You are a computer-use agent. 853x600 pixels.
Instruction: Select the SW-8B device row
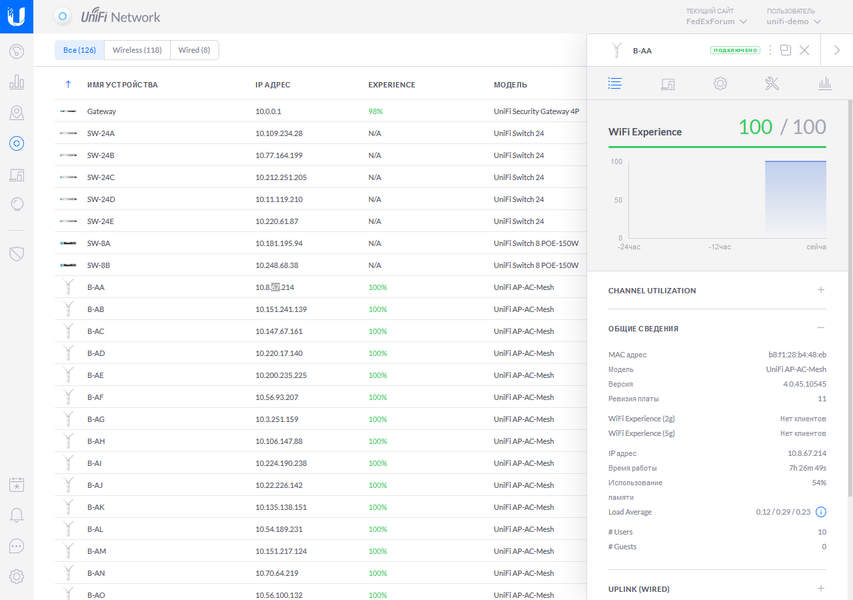(x=320, y=265)
